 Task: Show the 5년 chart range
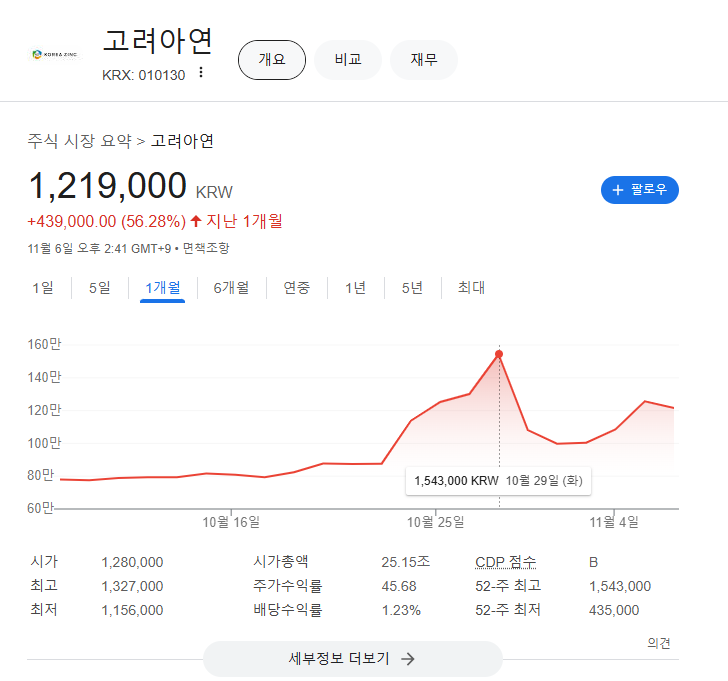(412, 288)
